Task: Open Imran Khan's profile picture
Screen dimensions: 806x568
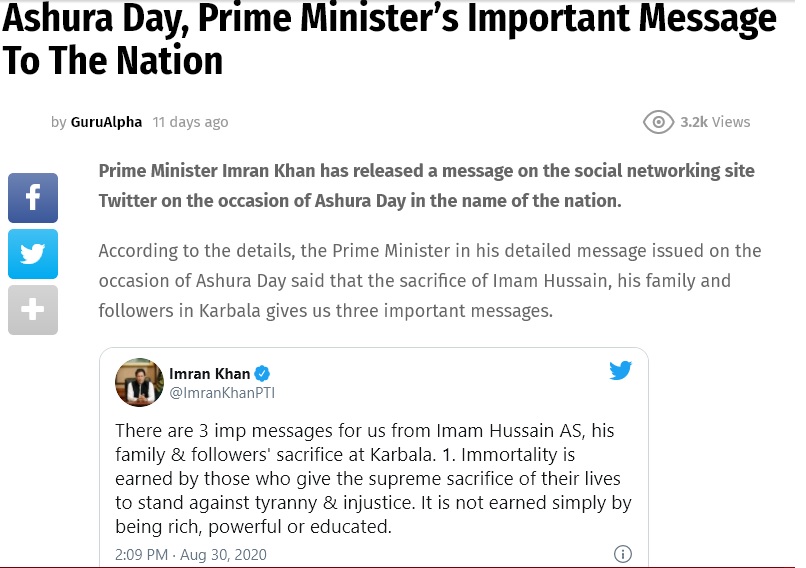Action: 139,382
